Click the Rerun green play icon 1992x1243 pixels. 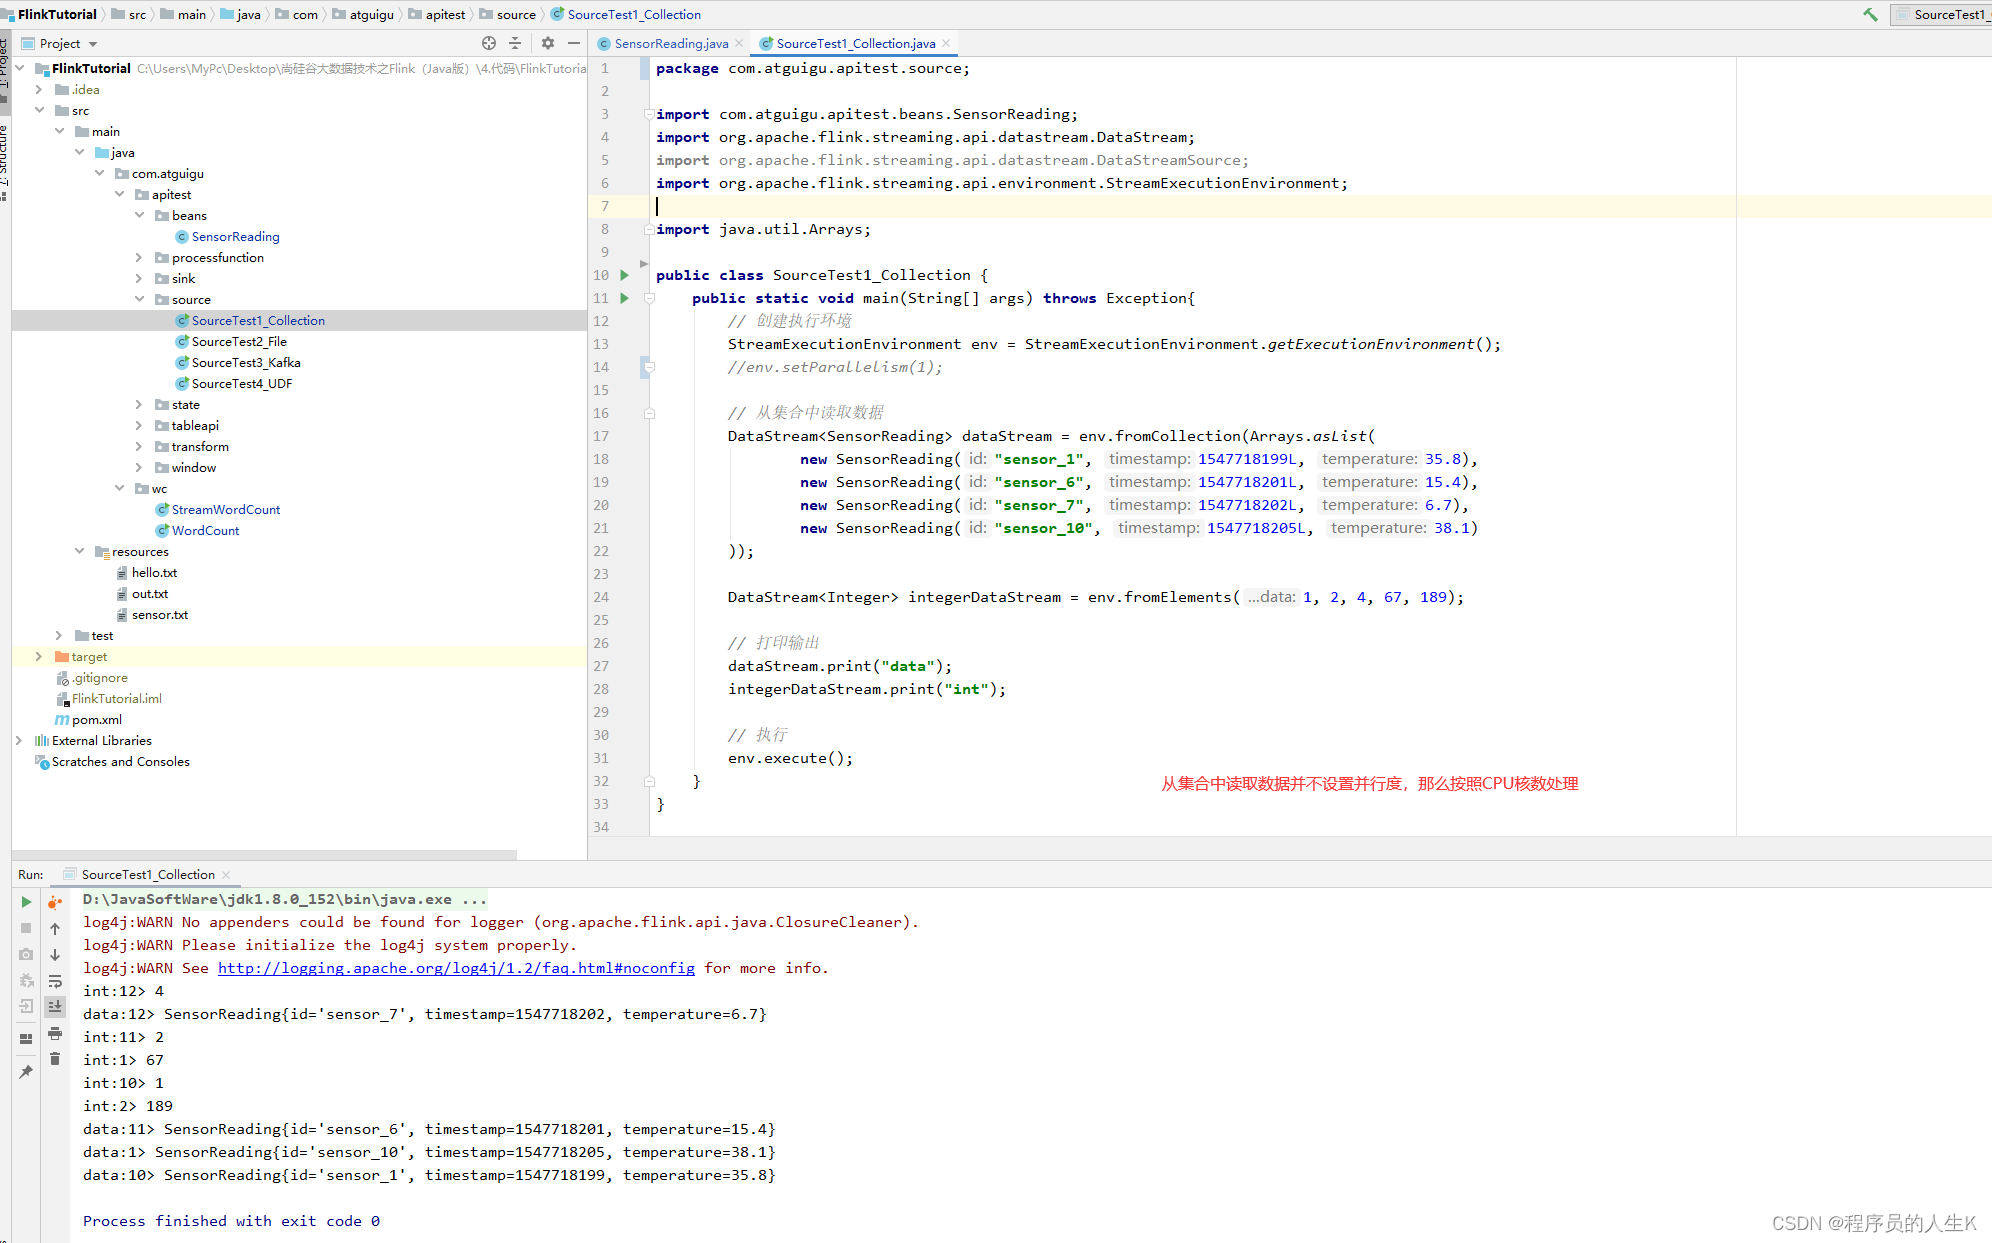26,902
